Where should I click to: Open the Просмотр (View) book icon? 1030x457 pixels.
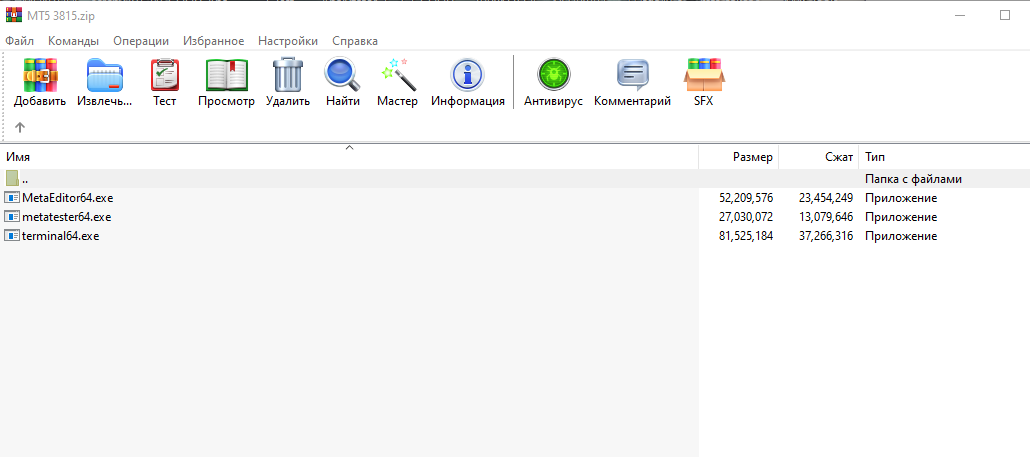[227, 75]
